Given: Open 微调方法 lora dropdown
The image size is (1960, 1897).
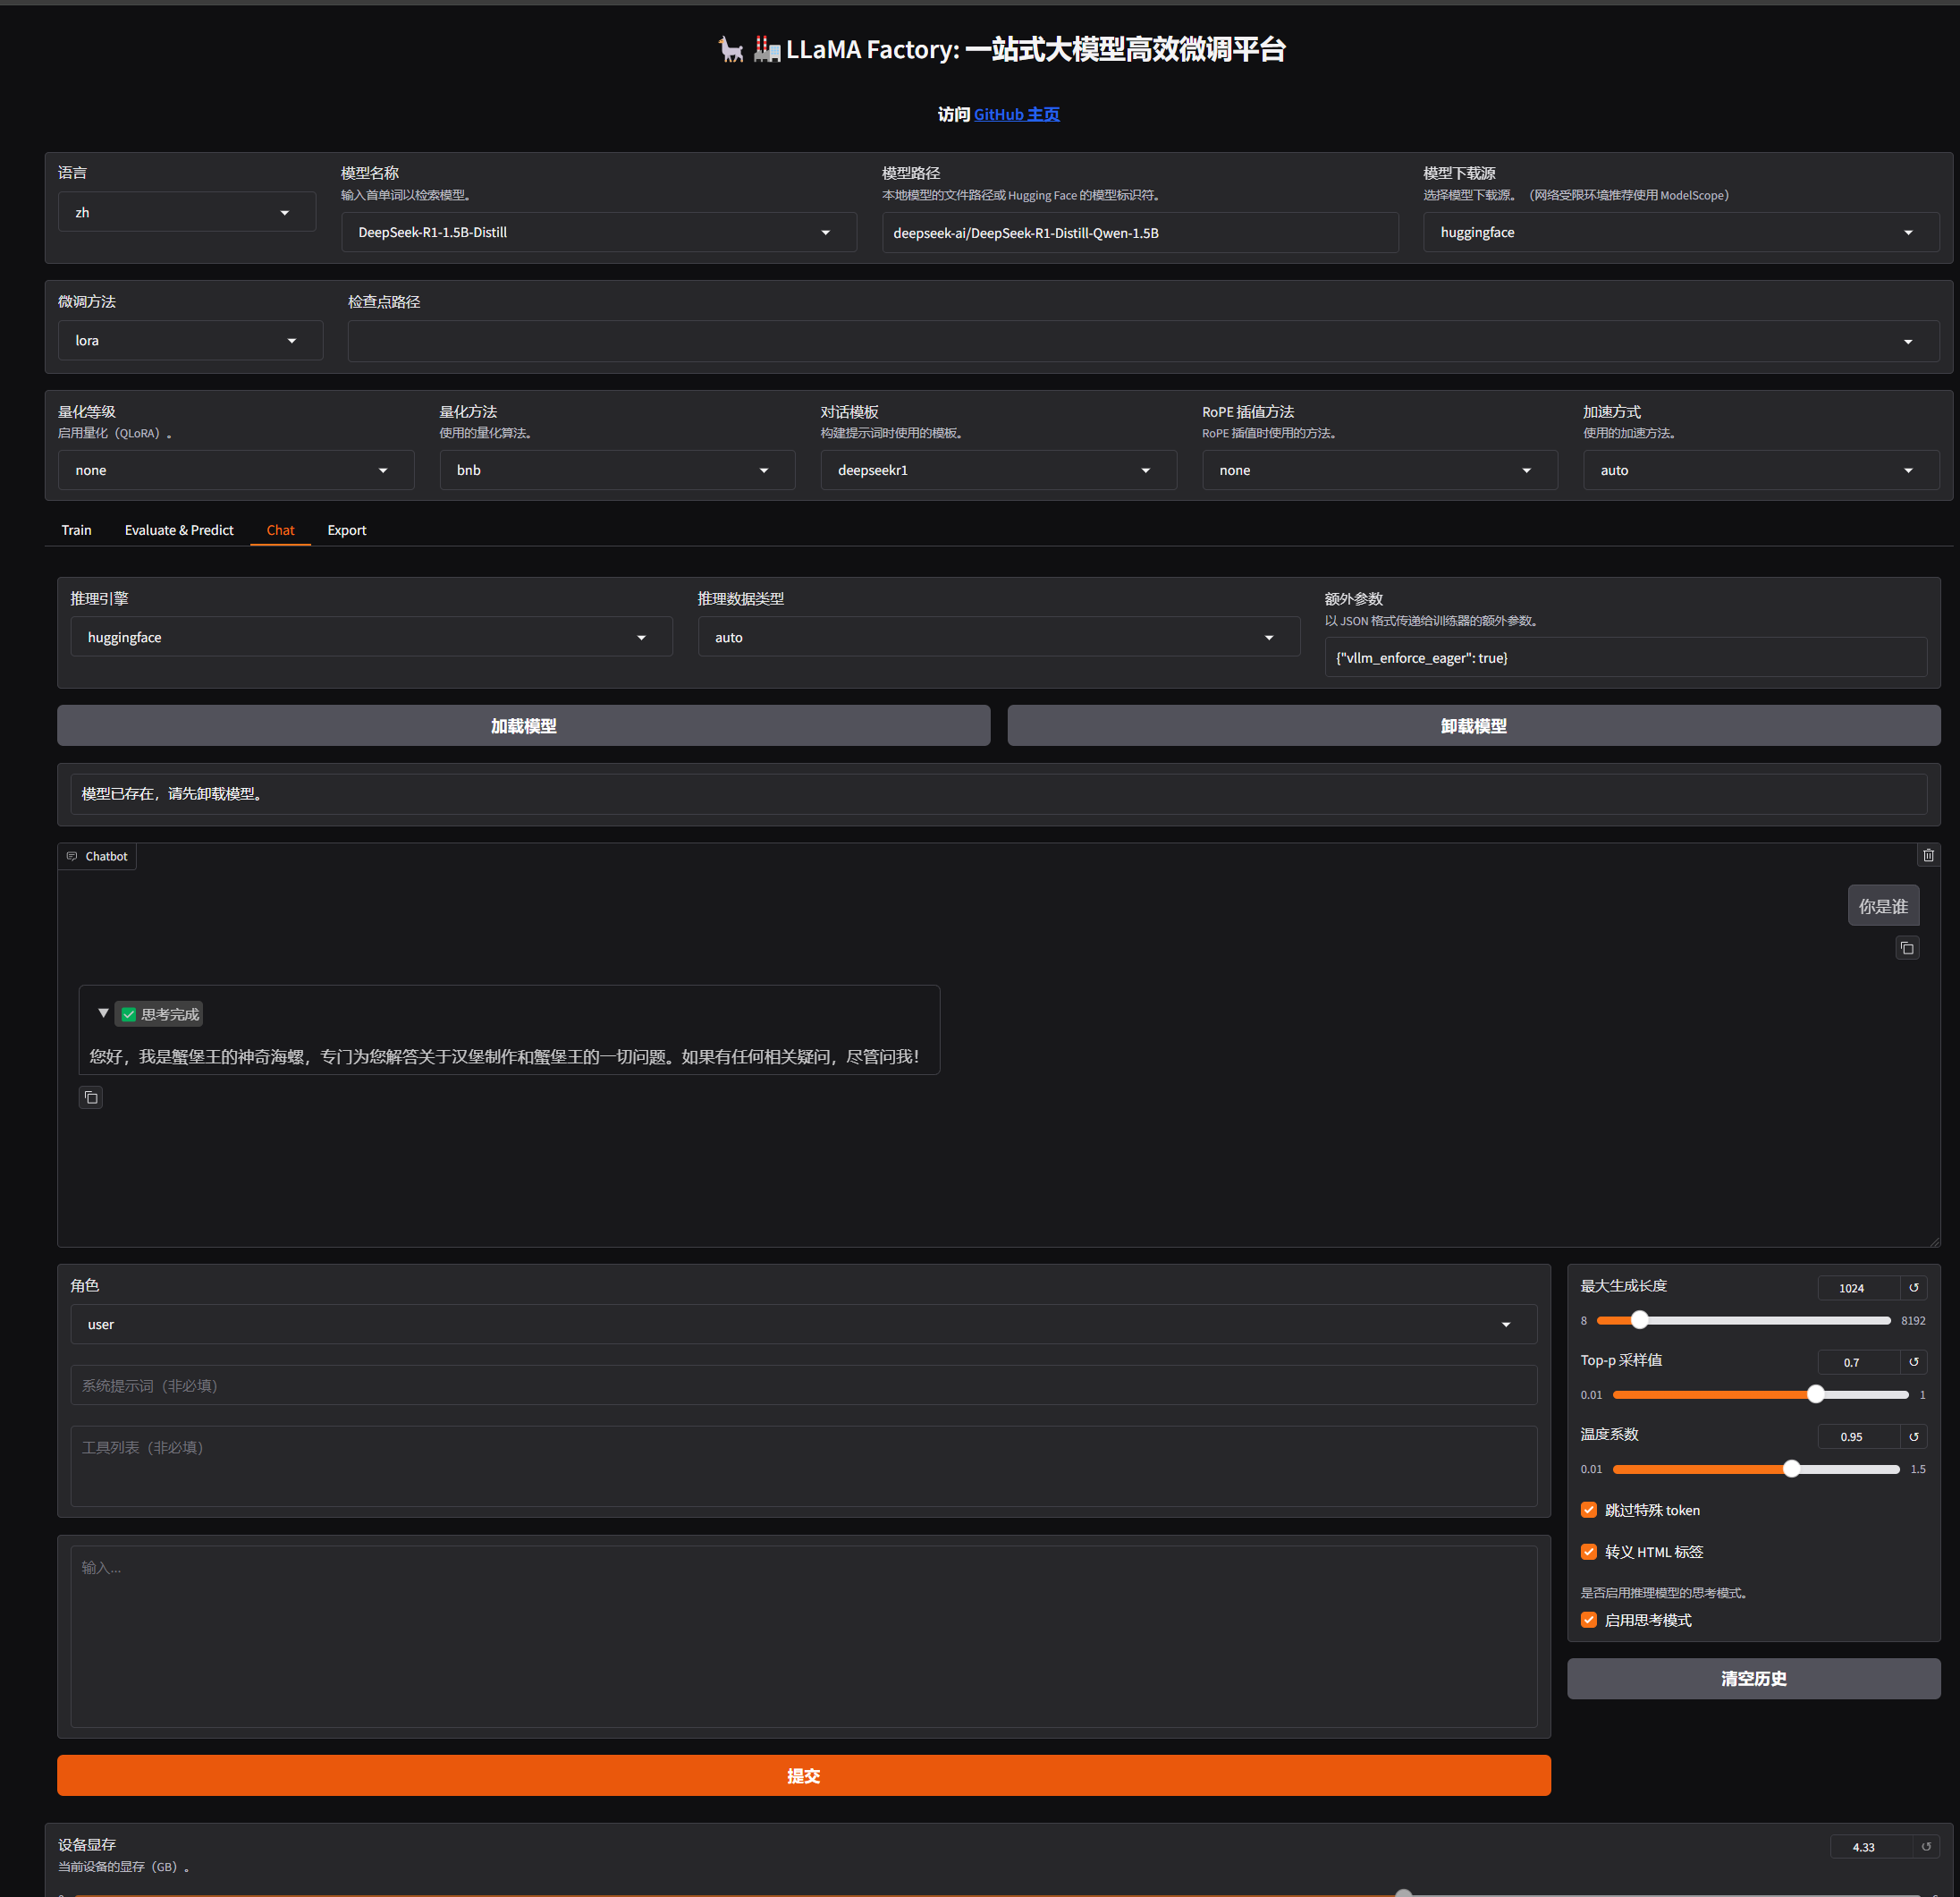Looking at the screenshot, I should pyautogui.click(x=190, y=340).
